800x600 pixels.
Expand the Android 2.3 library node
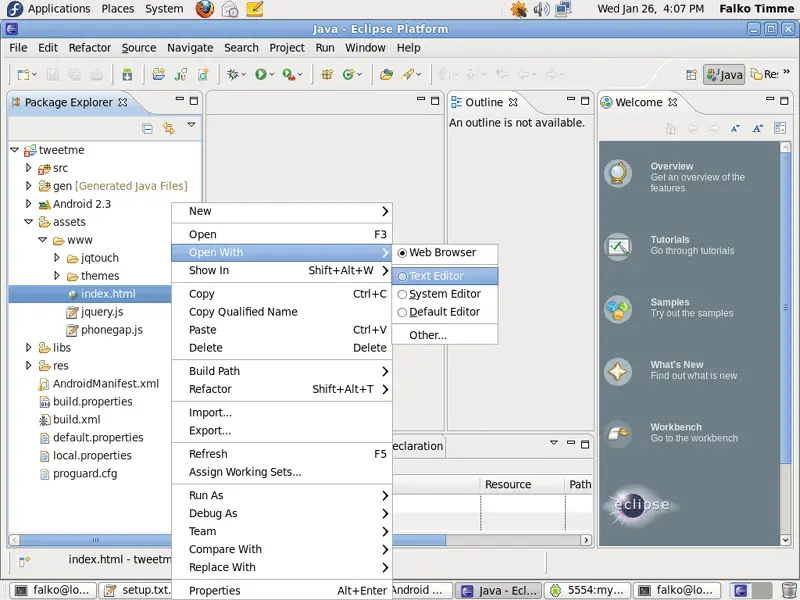[29, 203]
